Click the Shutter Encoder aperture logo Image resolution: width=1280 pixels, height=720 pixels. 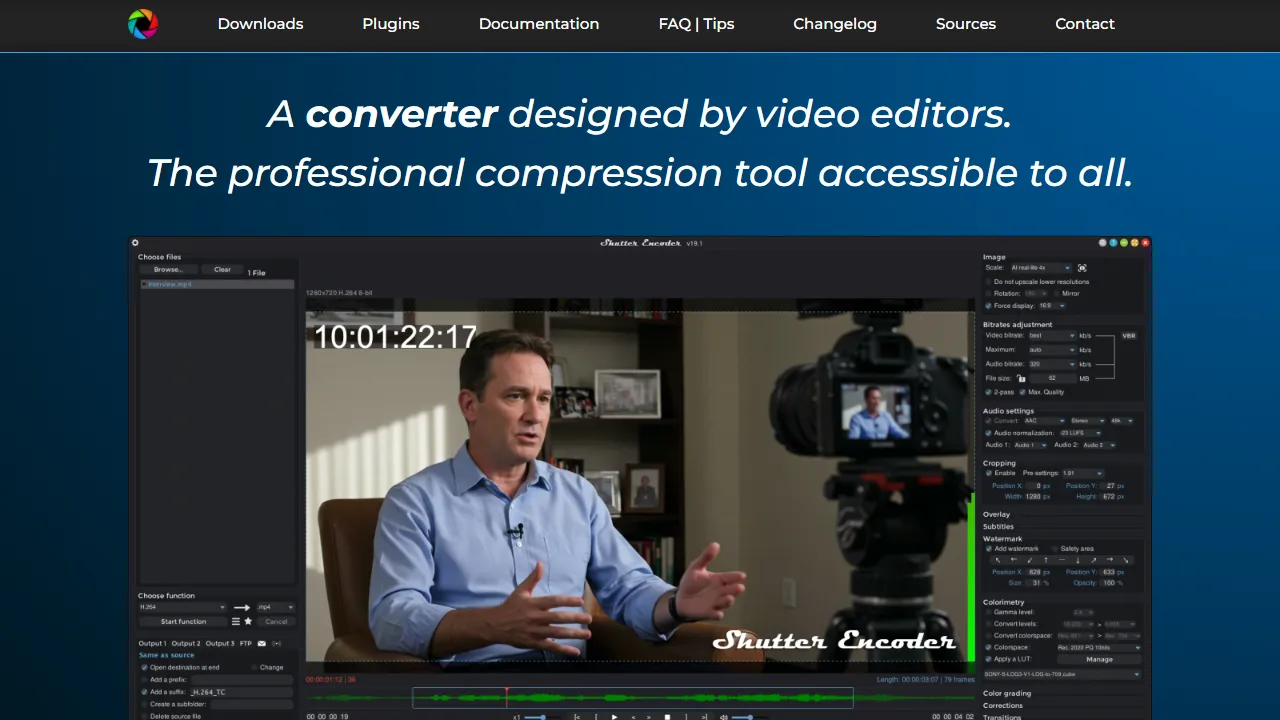click(143, 24)
